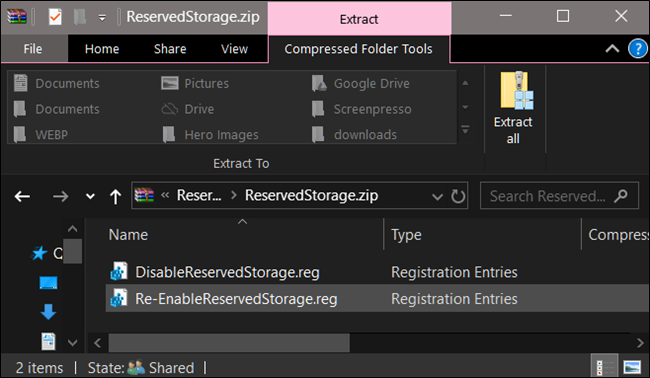Choose WEBP folder as extract destination
The height and width of the screenshot is (378, 650).
click(41, 135)
